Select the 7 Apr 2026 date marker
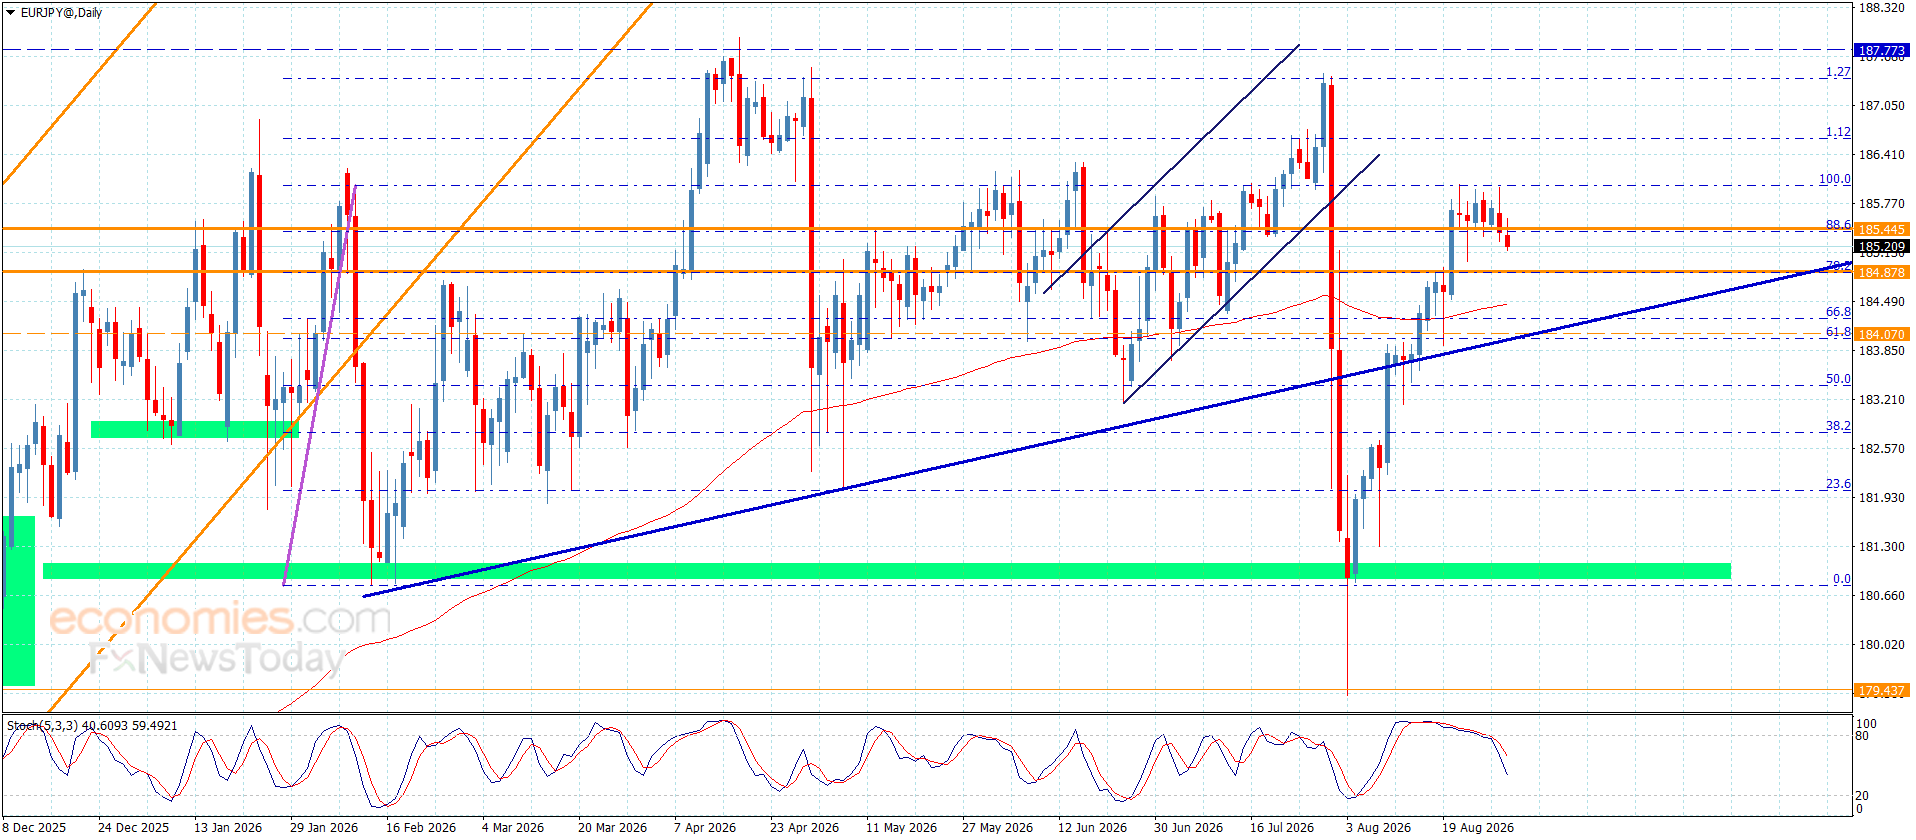The width and height of the screenshot is (1916, 840). pyautogui.click(x=704, y=827)
